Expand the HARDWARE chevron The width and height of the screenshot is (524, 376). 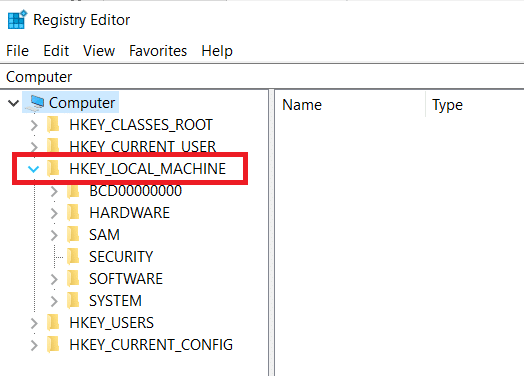[54, 213]
